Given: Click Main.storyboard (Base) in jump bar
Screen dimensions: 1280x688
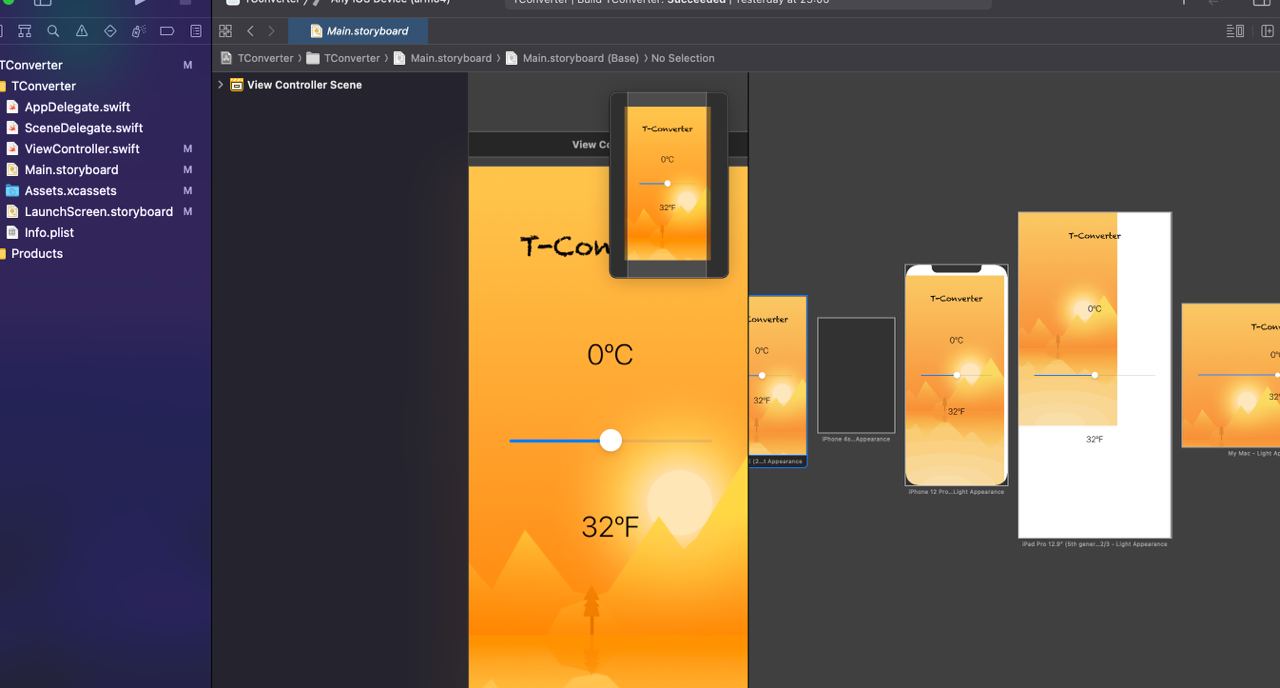Looking at the screenshot, I should click(x=572, y=58).
